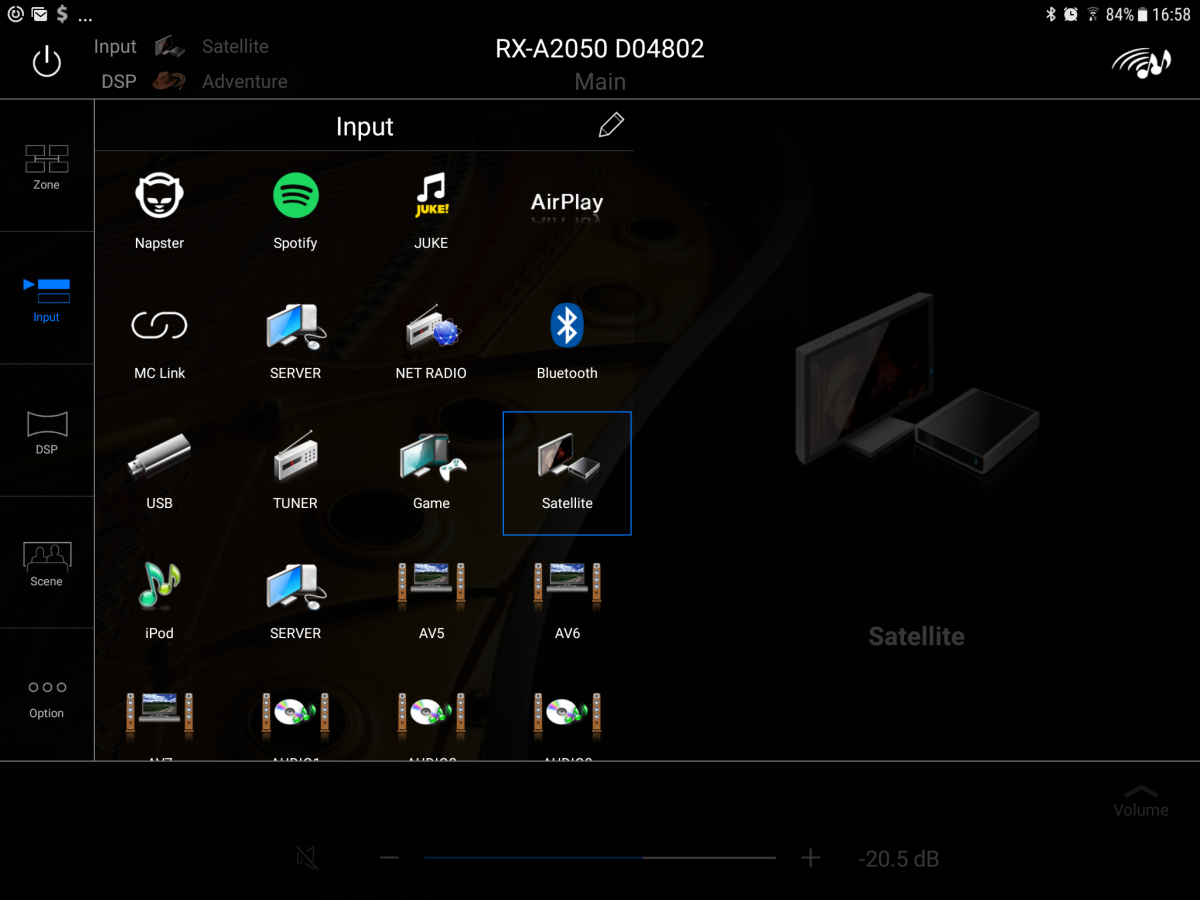Increase volume with plus button
The image size is (1200, 900).
click(811, 858)
